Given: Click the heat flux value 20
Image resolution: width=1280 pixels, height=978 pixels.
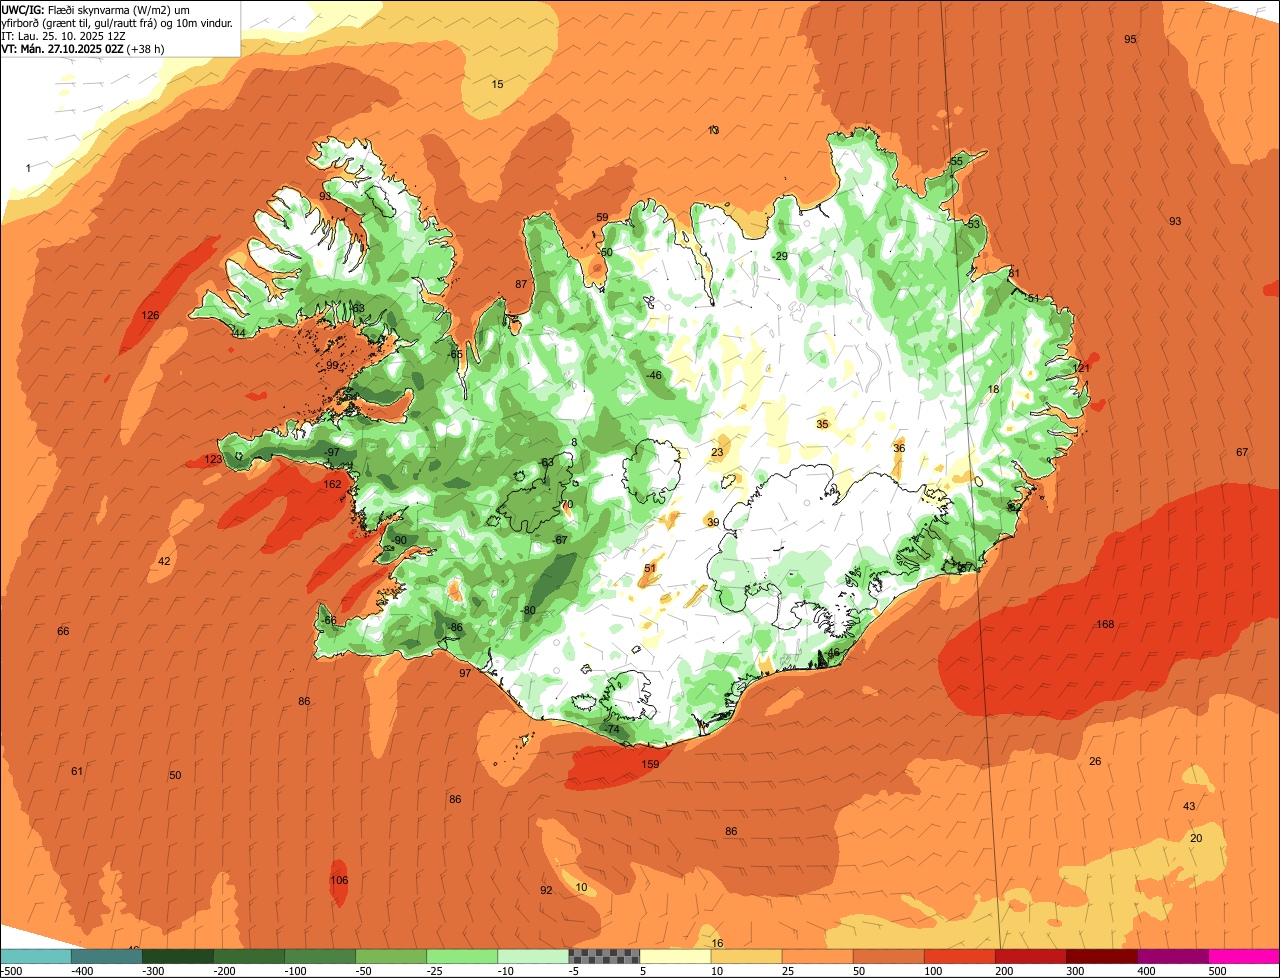Looking at the screenshot, I should pyautogui.click(x=1196, y=839).
